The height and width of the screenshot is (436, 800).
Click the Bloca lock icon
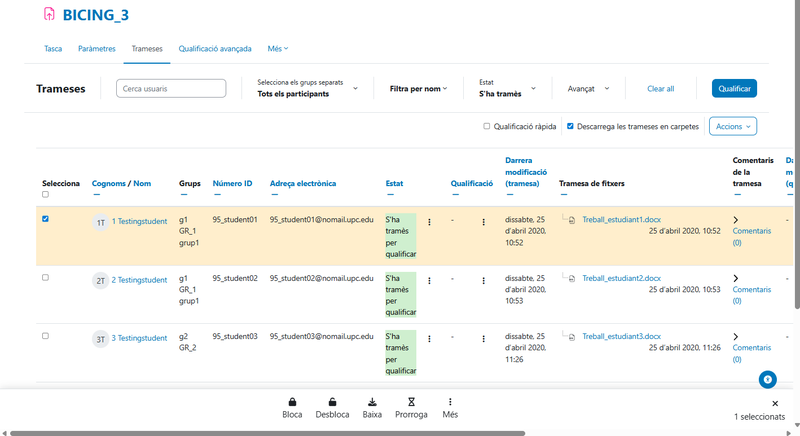[x=292, y=401]
